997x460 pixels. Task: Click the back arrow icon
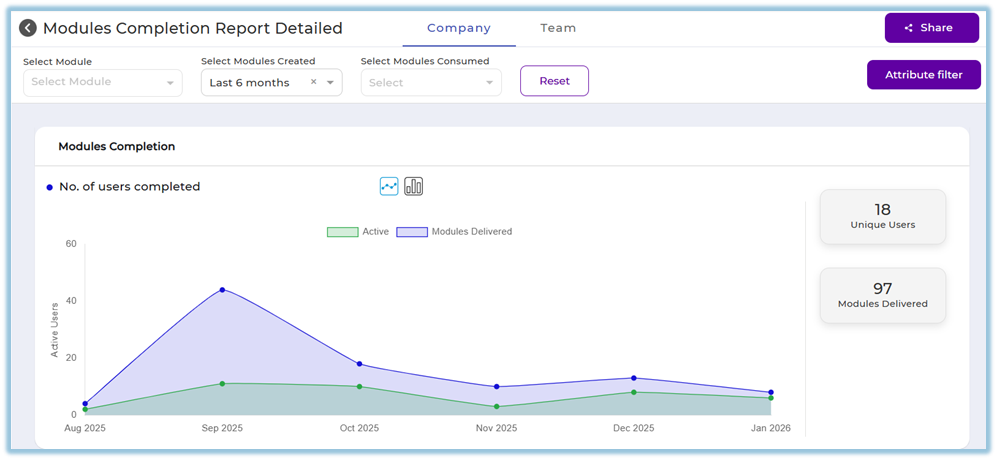[x=28, y=29]
